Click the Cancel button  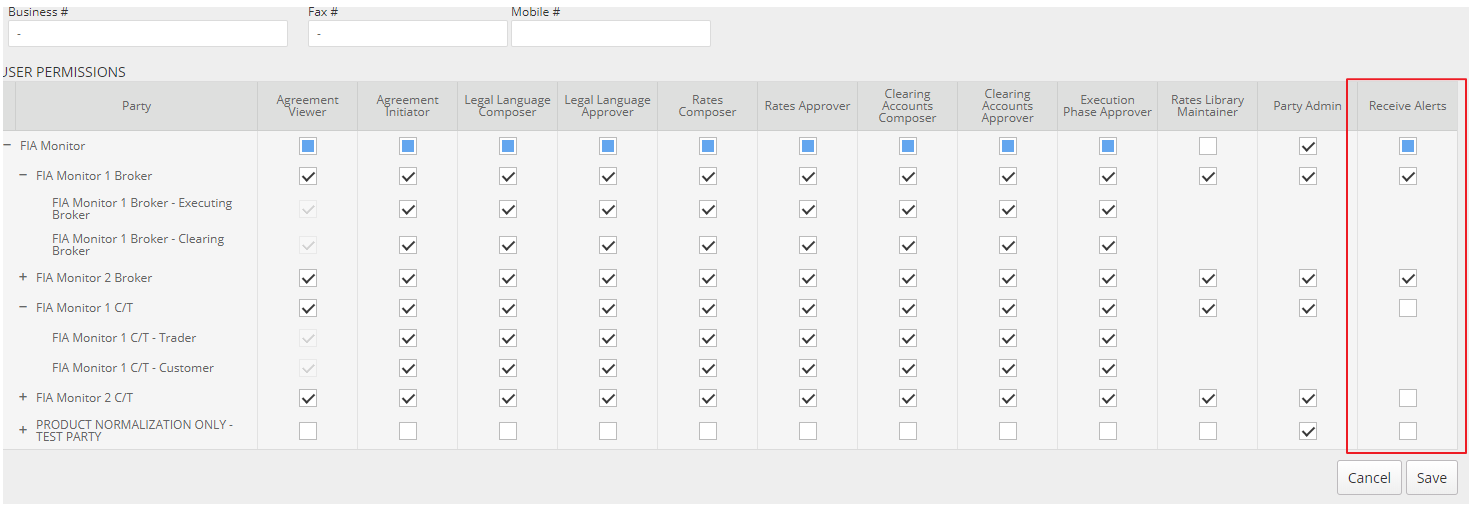coord(1369,478)
